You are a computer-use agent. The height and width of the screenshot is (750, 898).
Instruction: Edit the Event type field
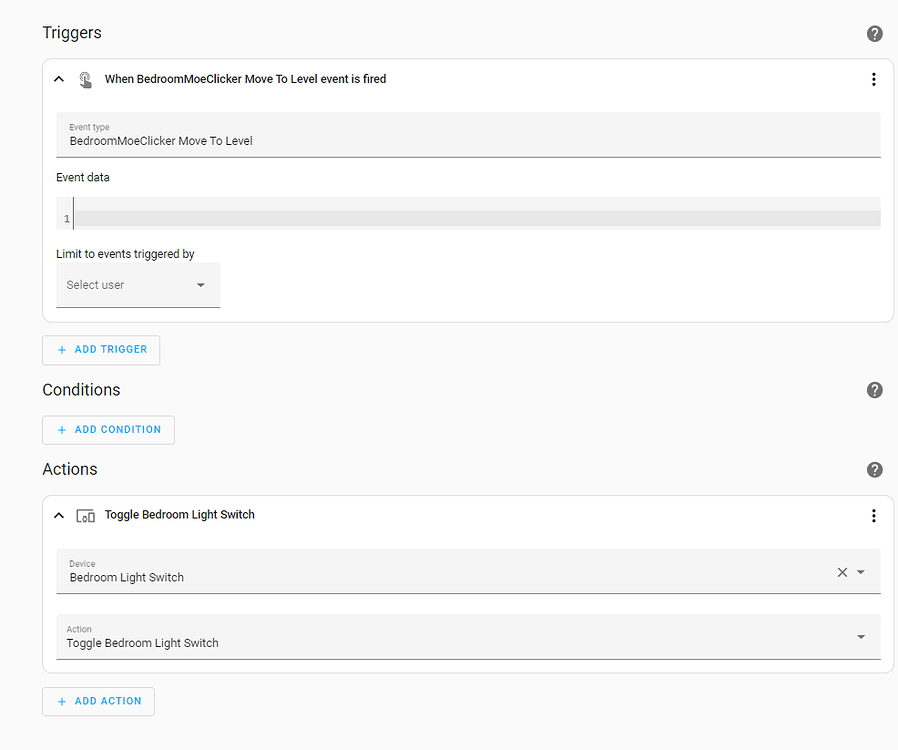[x=468, y=135]
